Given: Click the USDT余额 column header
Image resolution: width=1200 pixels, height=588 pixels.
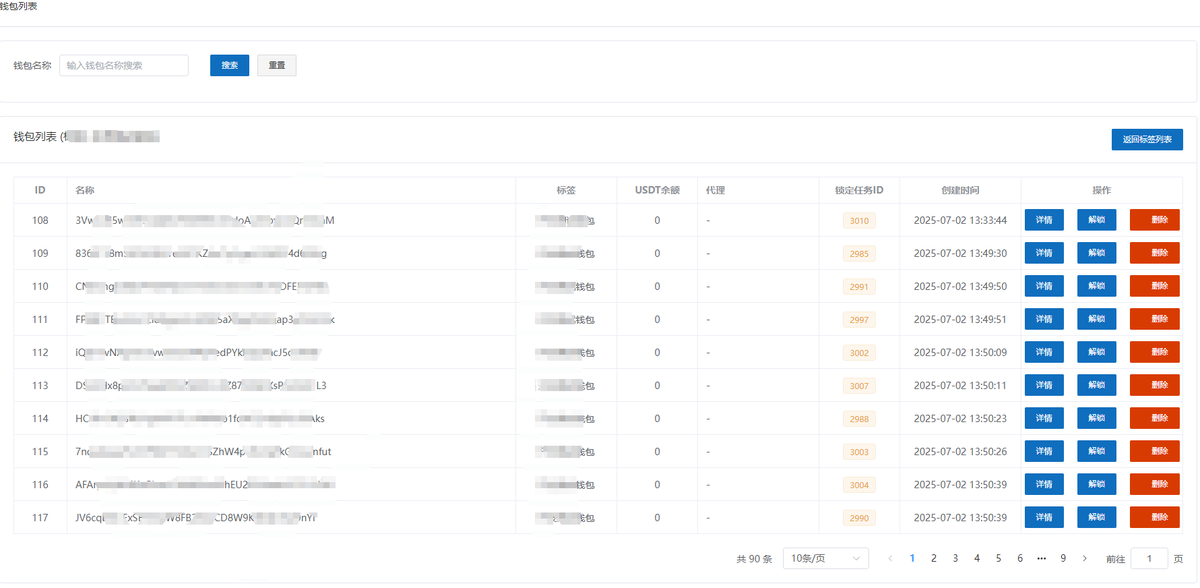Looking at the screenshot, I should (x=657, y=190).
